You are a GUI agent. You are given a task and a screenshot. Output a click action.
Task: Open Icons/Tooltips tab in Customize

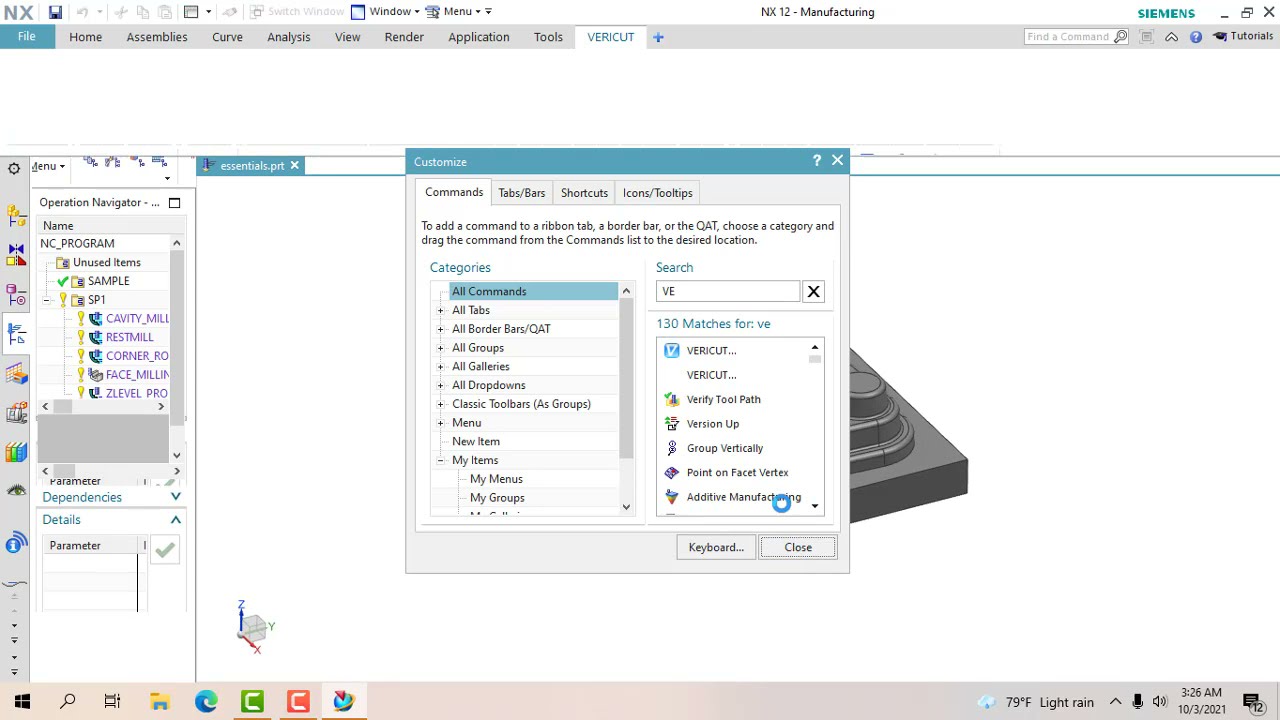657,193
